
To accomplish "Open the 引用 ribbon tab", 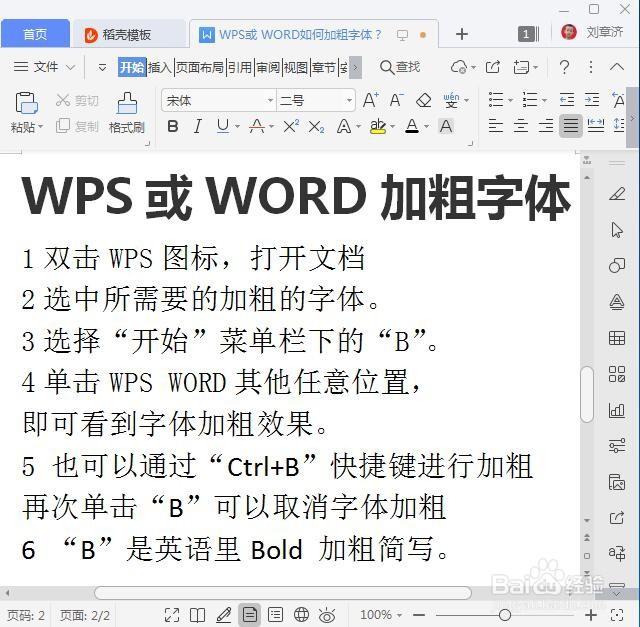I will (x=239, y=67).
